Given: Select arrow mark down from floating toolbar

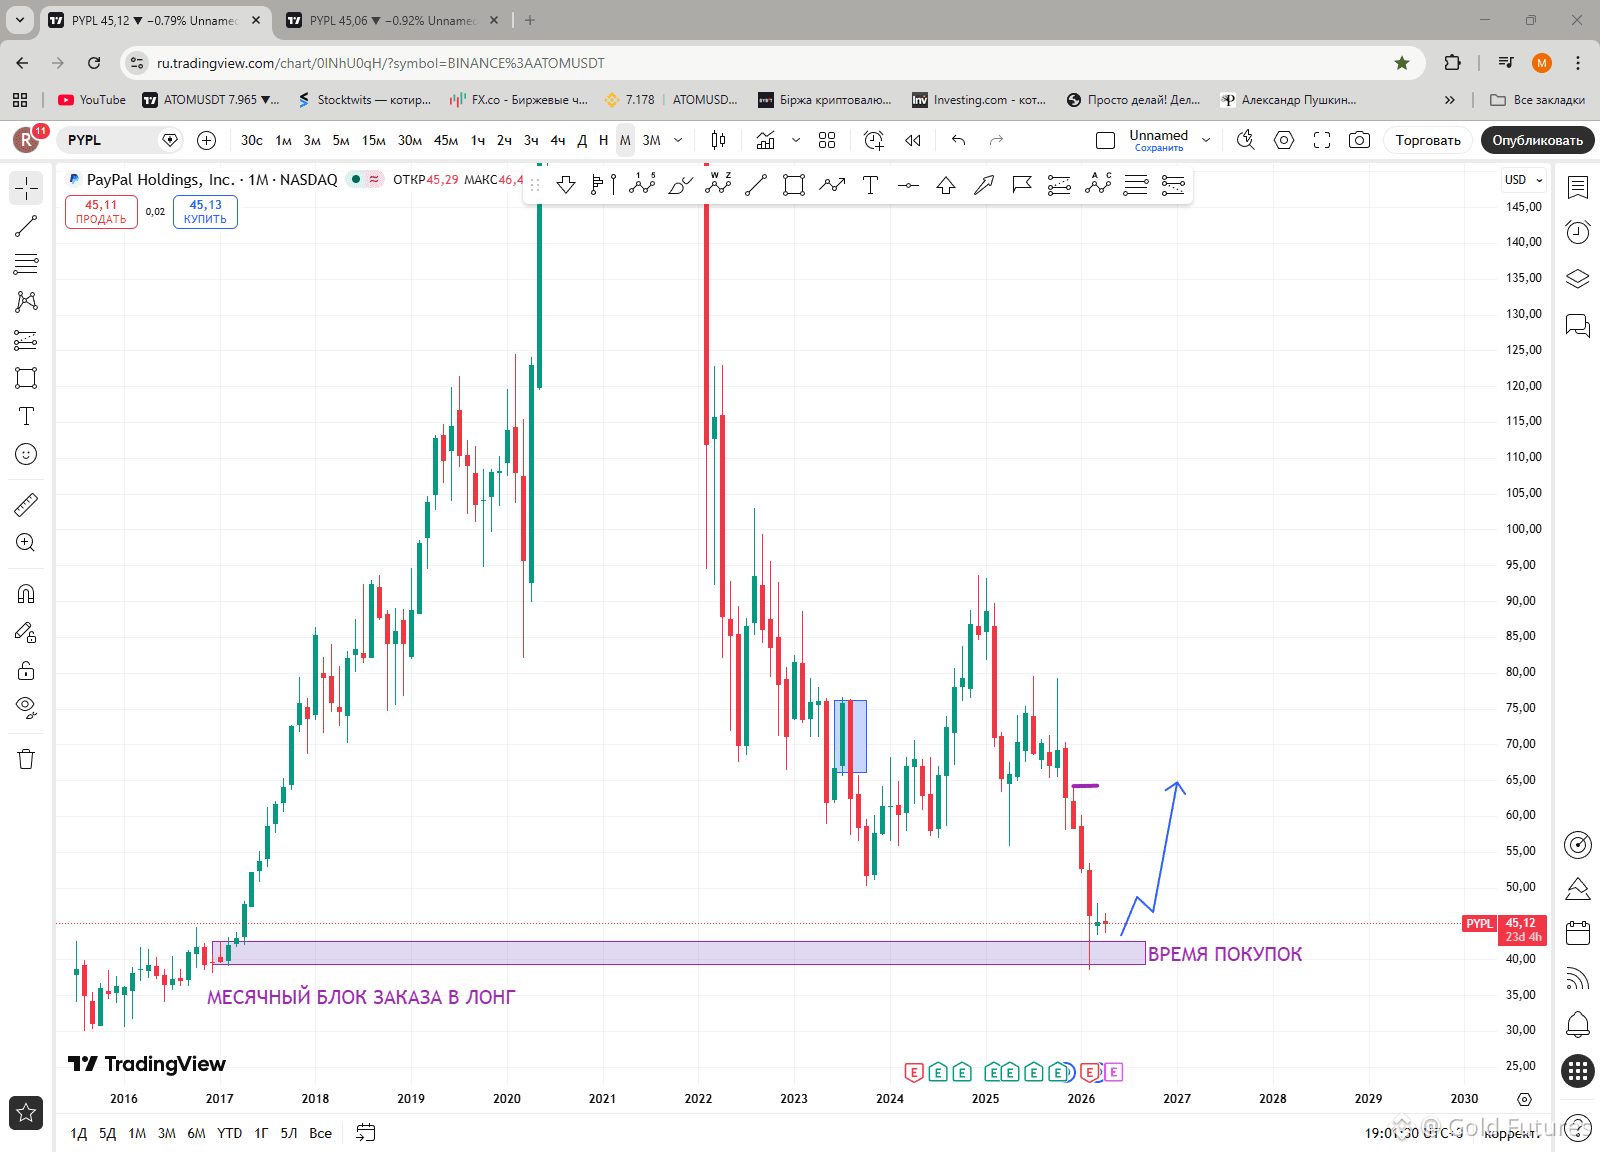Looking at the screenshot, I should click(566, 185).
